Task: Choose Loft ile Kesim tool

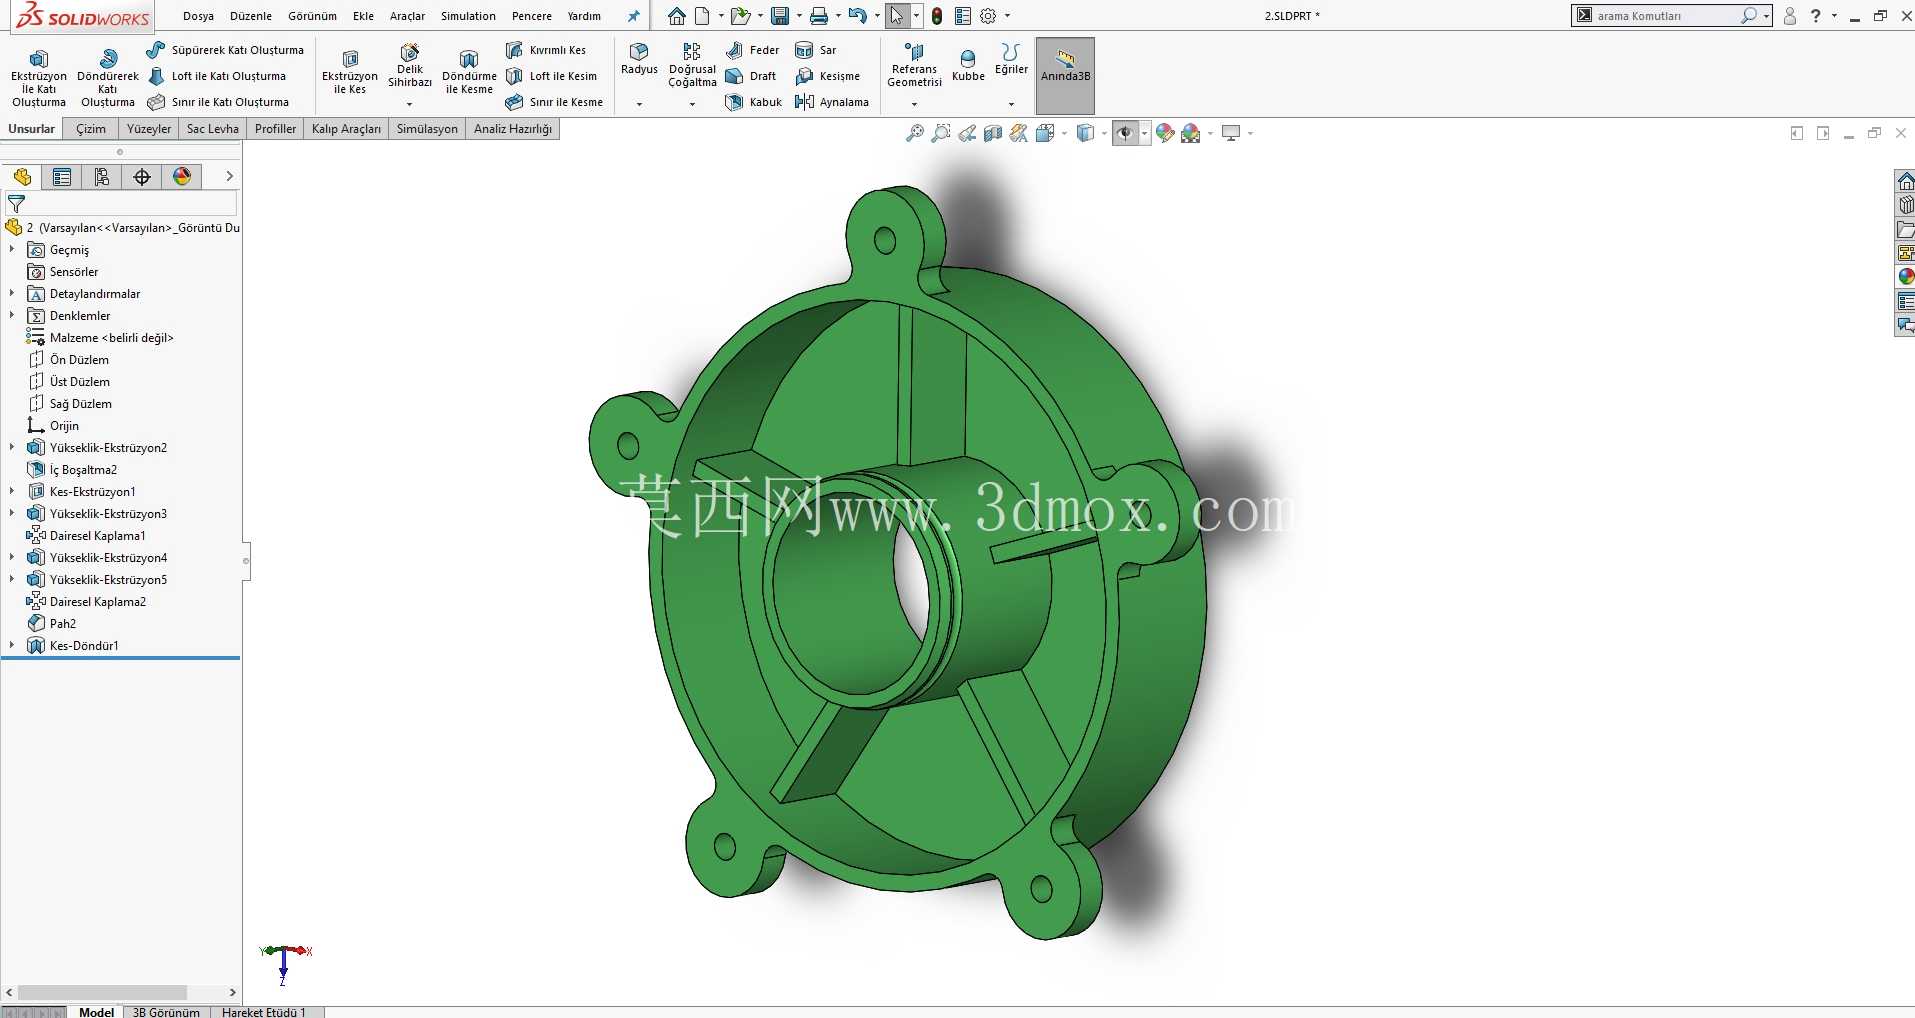Action: coord(551,76)
